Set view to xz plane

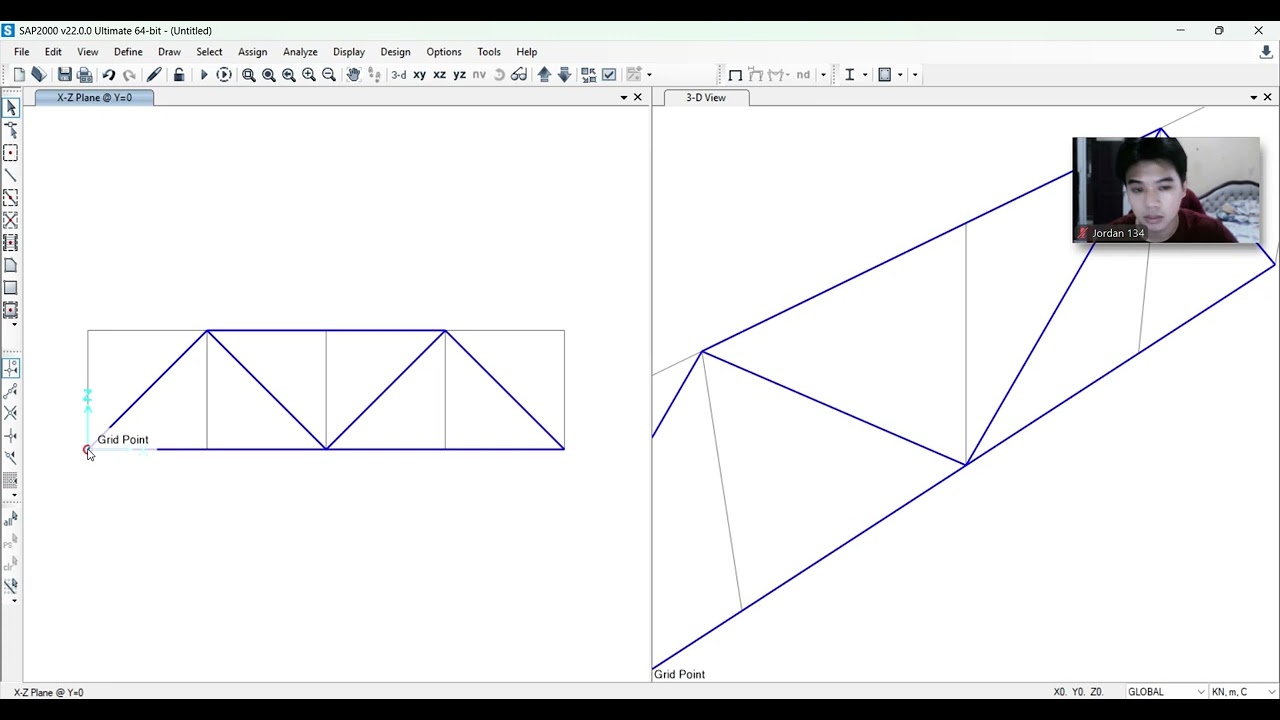click(x=439, y=75)
